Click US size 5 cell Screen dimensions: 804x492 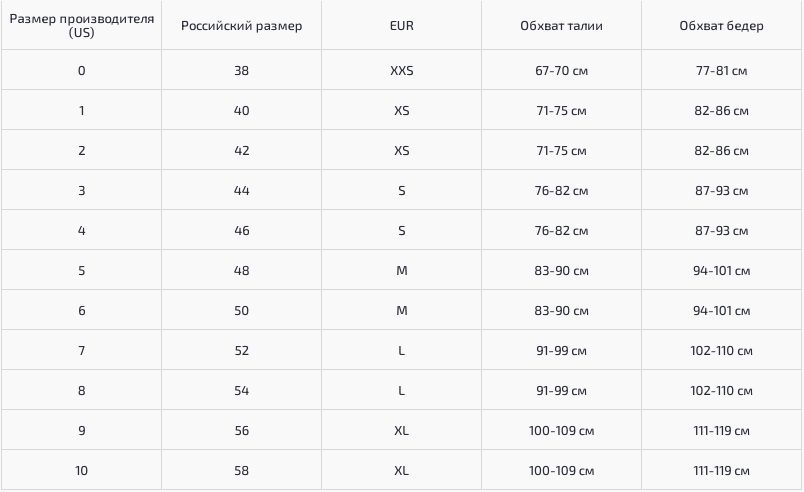(x=82, y=270)
